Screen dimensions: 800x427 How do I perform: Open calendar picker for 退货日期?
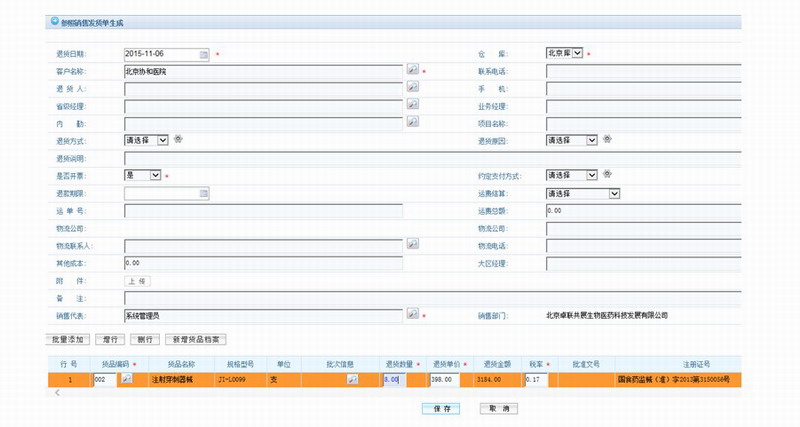204,53
